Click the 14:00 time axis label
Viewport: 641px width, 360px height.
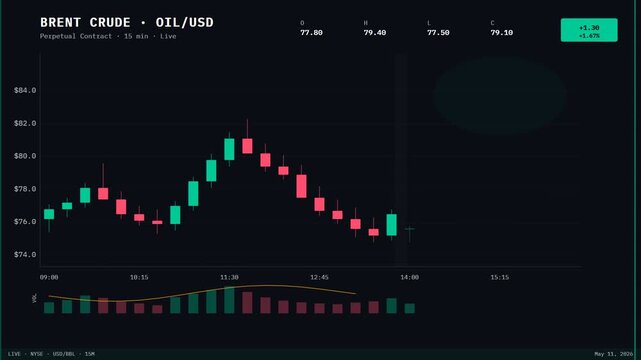(x=409, y=277)
